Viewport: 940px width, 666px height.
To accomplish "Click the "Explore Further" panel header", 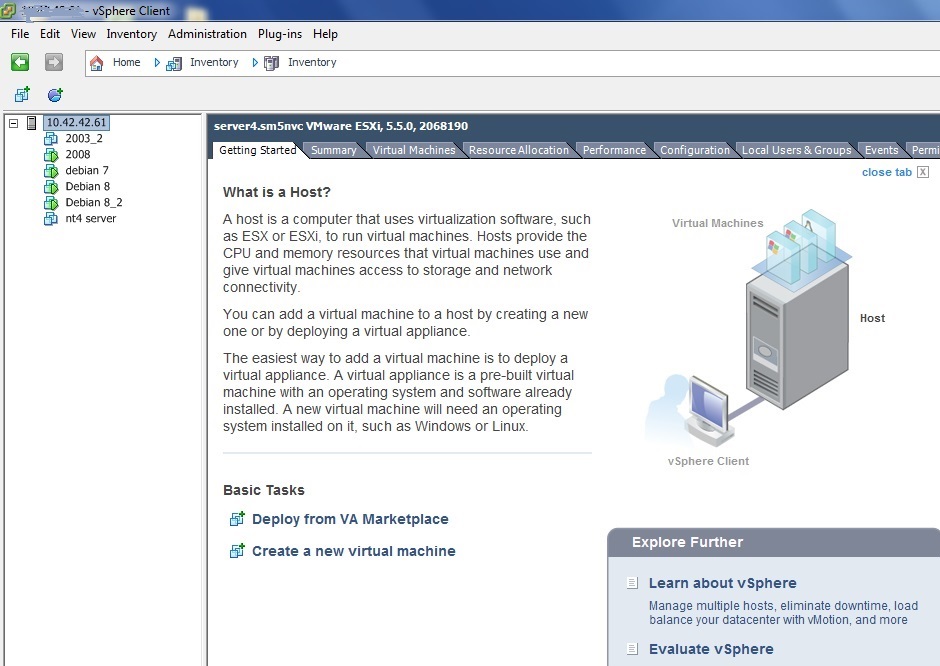I will coord(773,543).
